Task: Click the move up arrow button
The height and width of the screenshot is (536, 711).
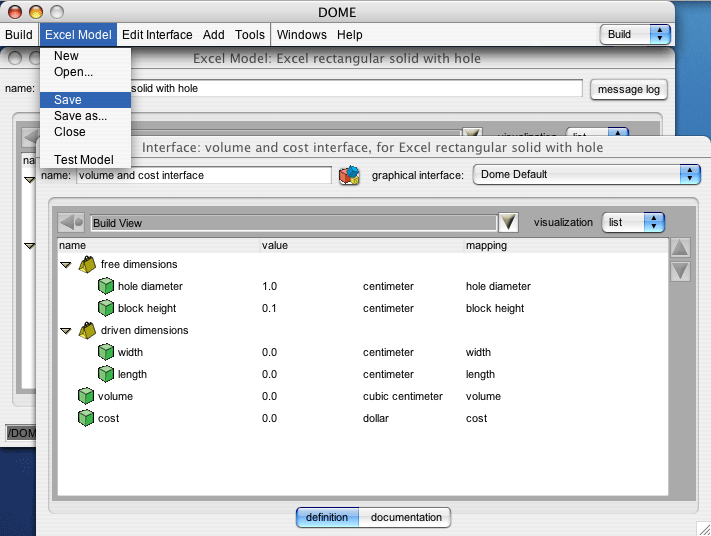Action: [x=680, y=248]
